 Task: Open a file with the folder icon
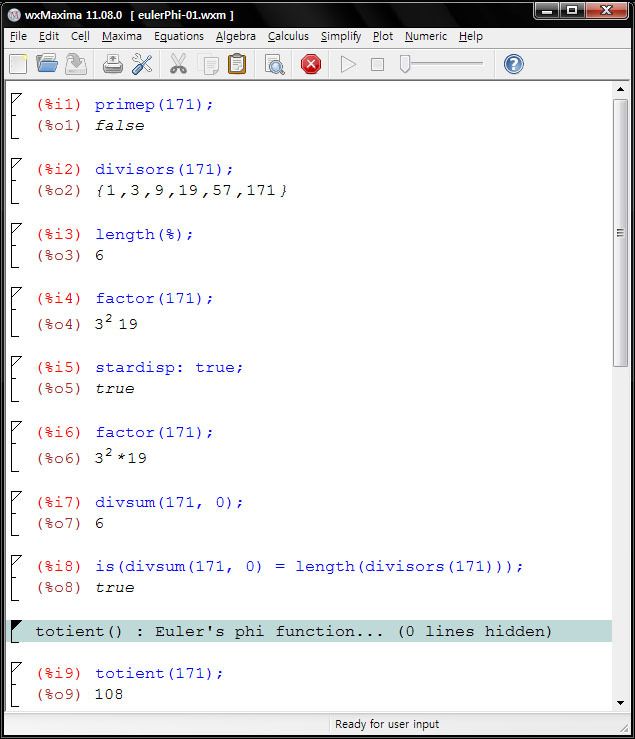tap(47, 64)
